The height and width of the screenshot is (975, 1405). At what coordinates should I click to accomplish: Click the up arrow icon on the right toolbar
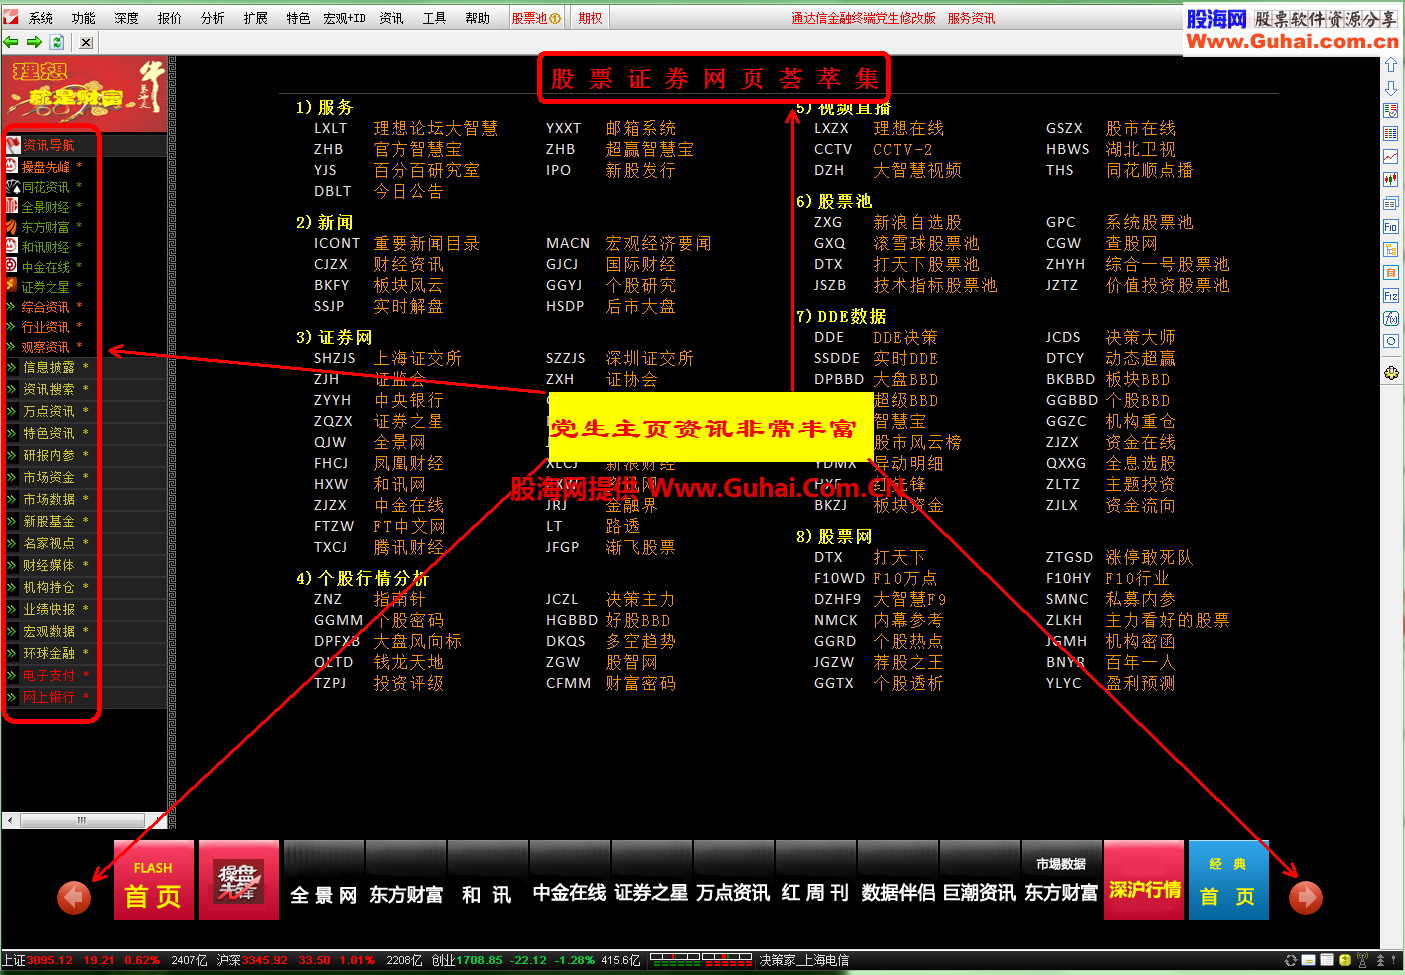pos(1391,64)
